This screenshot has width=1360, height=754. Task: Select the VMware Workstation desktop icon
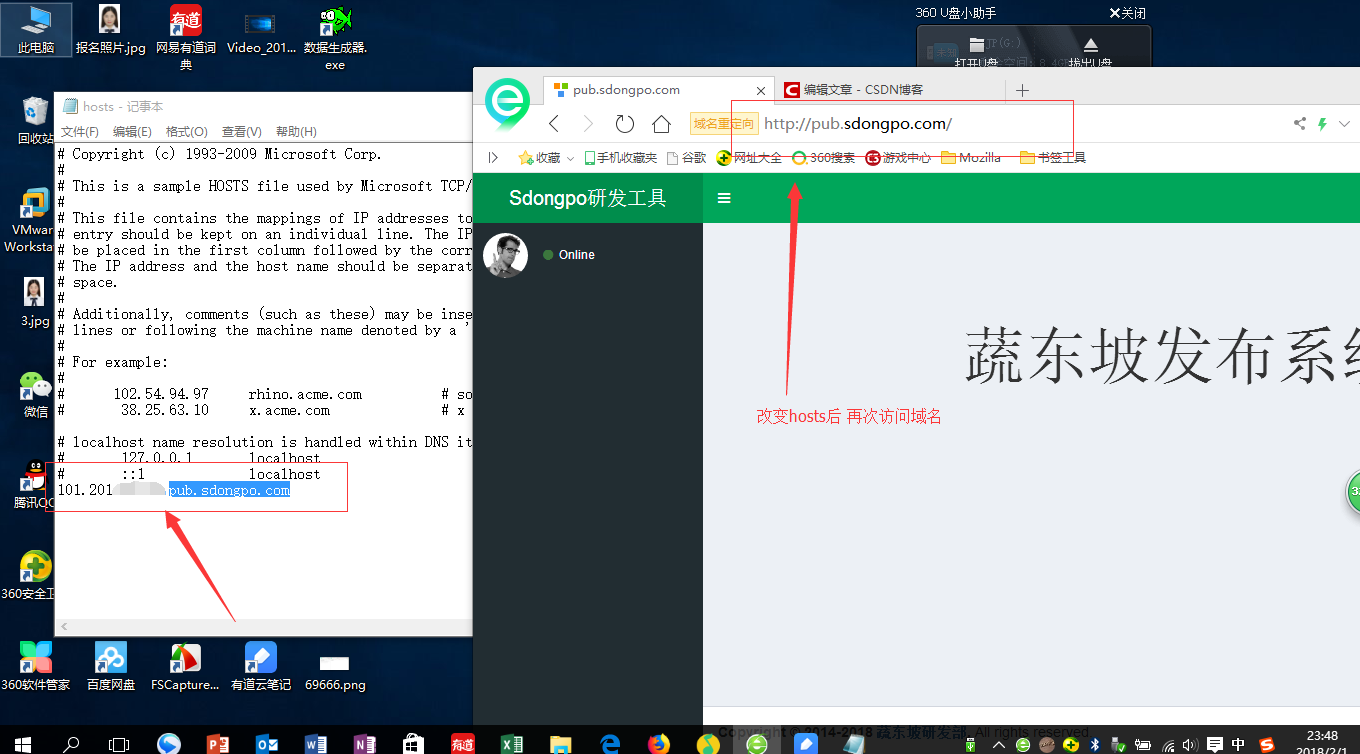[31, 220]
